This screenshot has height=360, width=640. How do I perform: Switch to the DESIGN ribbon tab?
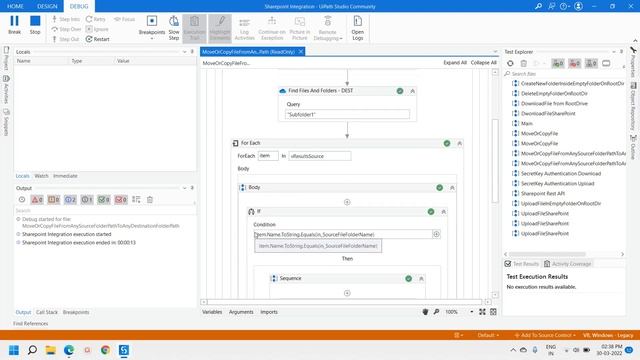47,6
